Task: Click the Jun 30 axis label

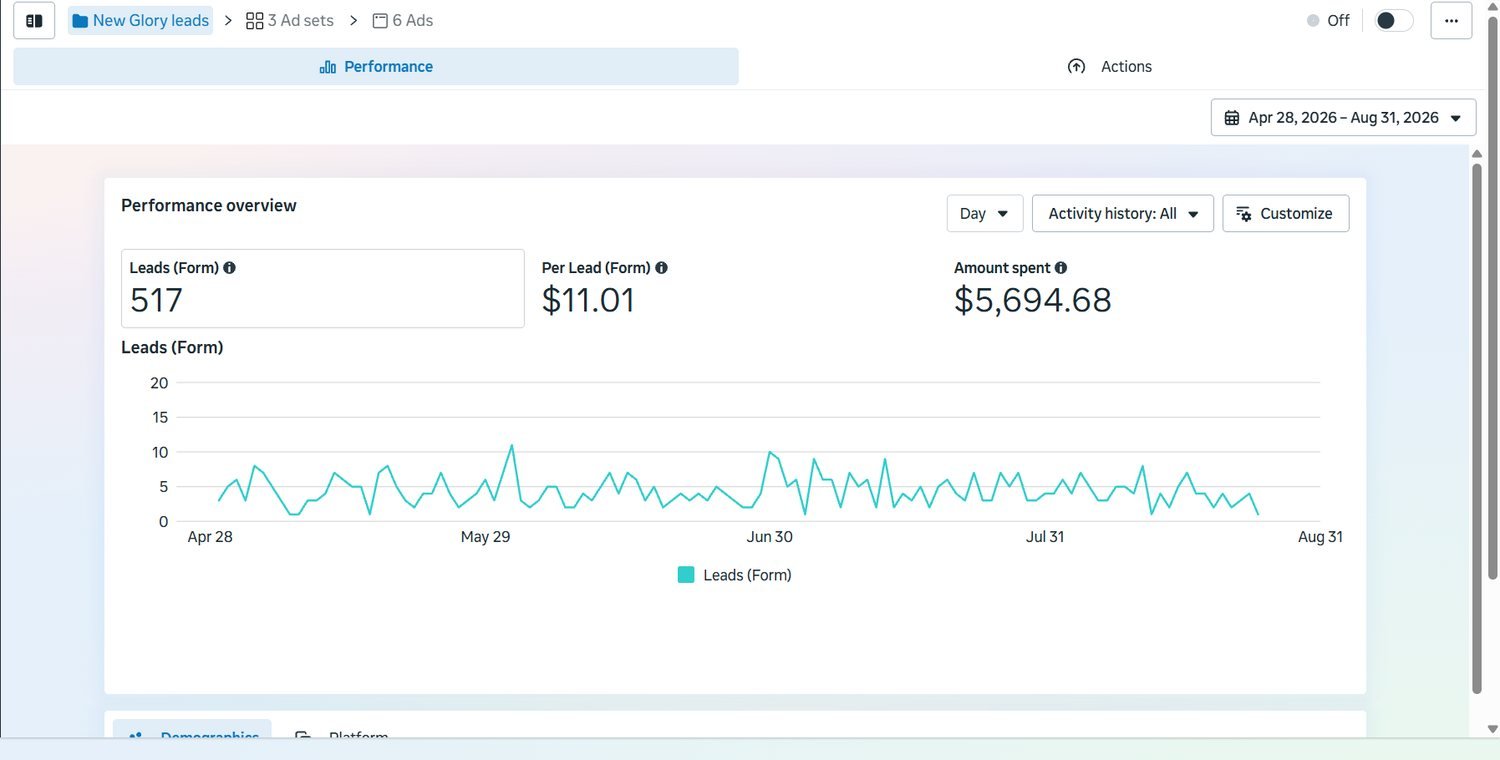Action: (770, 537)
